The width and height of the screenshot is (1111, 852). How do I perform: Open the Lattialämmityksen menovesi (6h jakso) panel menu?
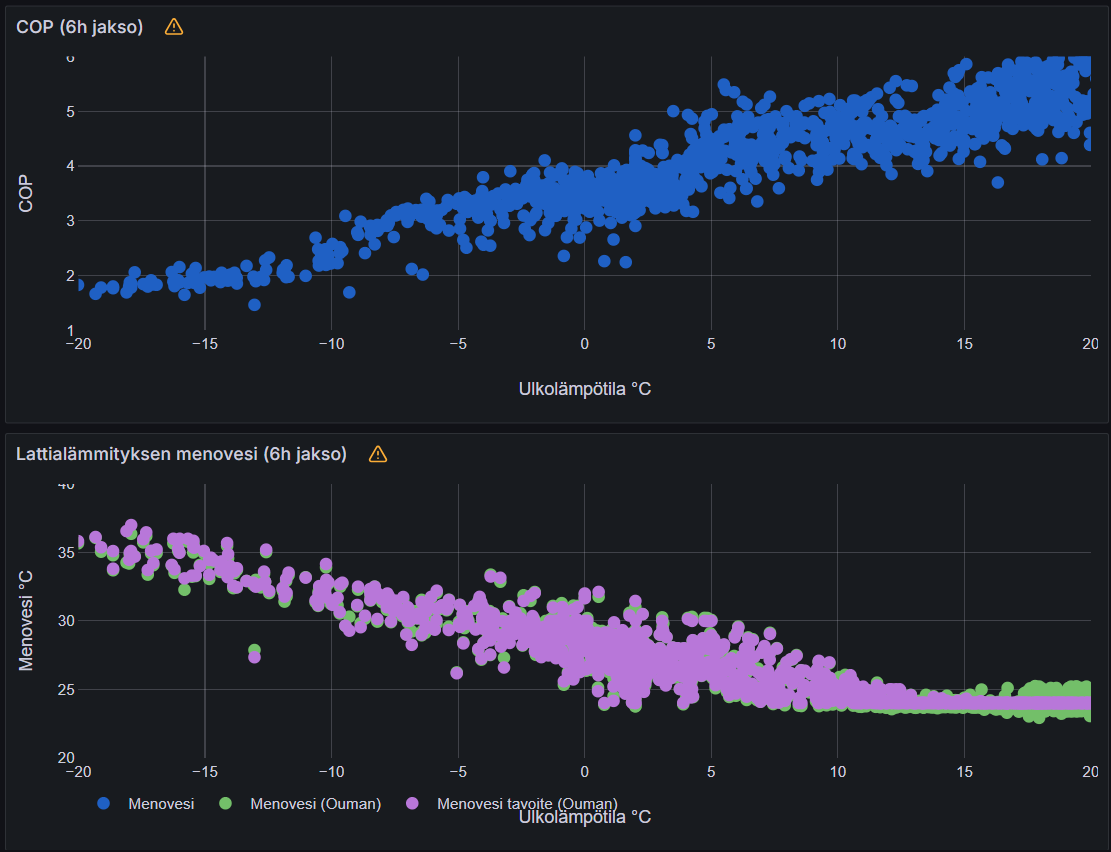point(181,454)
